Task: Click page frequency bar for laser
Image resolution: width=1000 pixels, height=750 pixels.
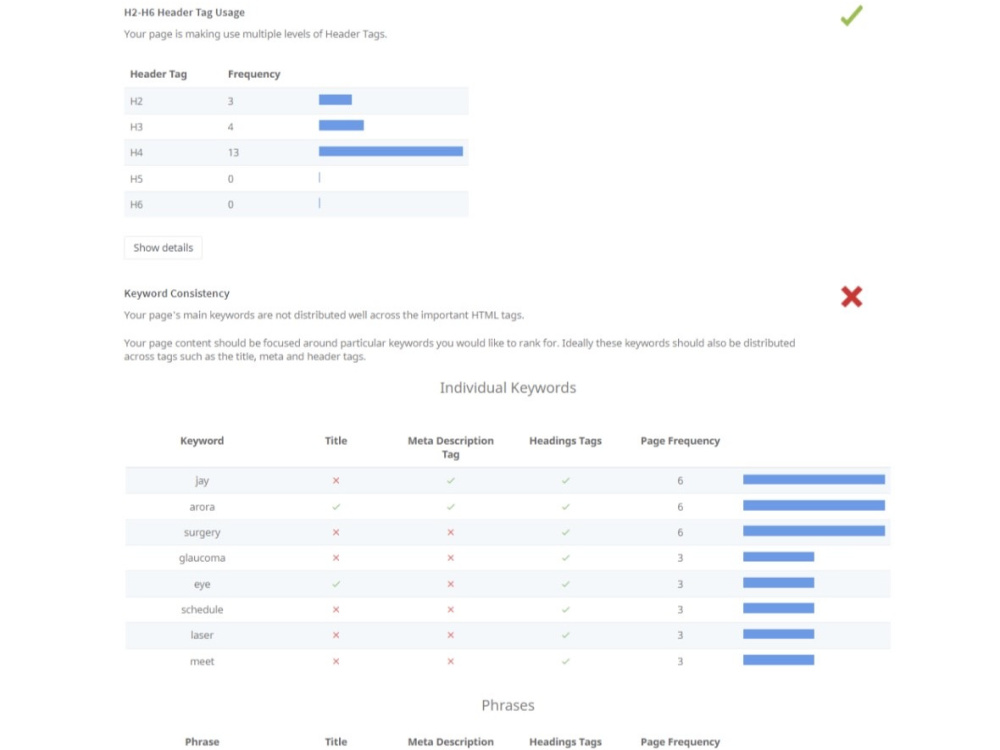Action: (779, 634)
